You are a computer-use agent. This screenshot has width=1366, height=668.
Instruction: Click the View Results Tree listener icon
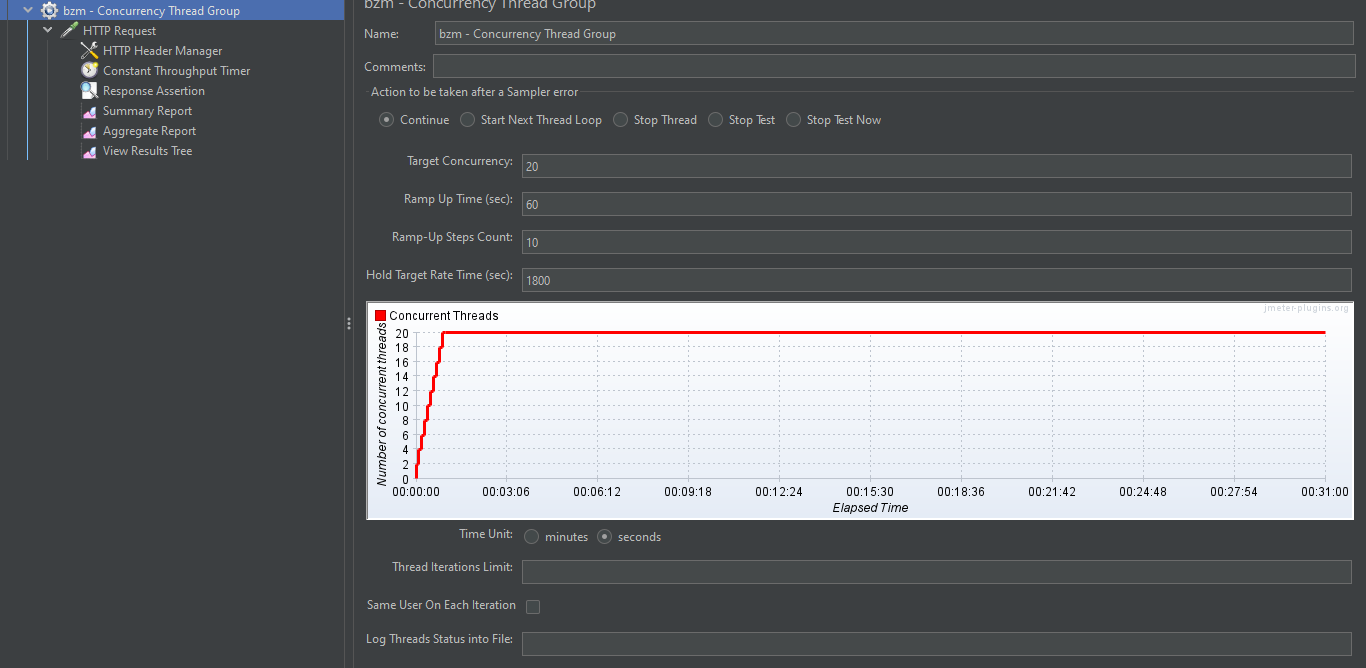click(x=89, y=150)
